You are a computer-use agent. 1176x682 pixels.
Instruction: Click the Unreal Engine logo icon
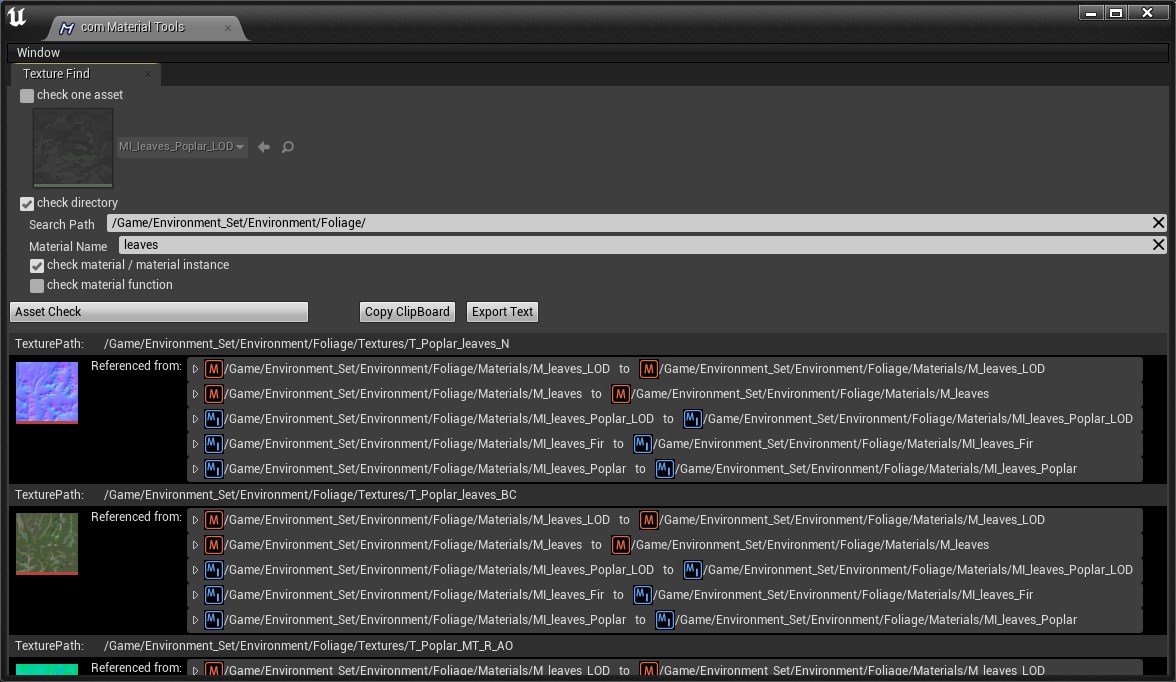tap(17, 17)
